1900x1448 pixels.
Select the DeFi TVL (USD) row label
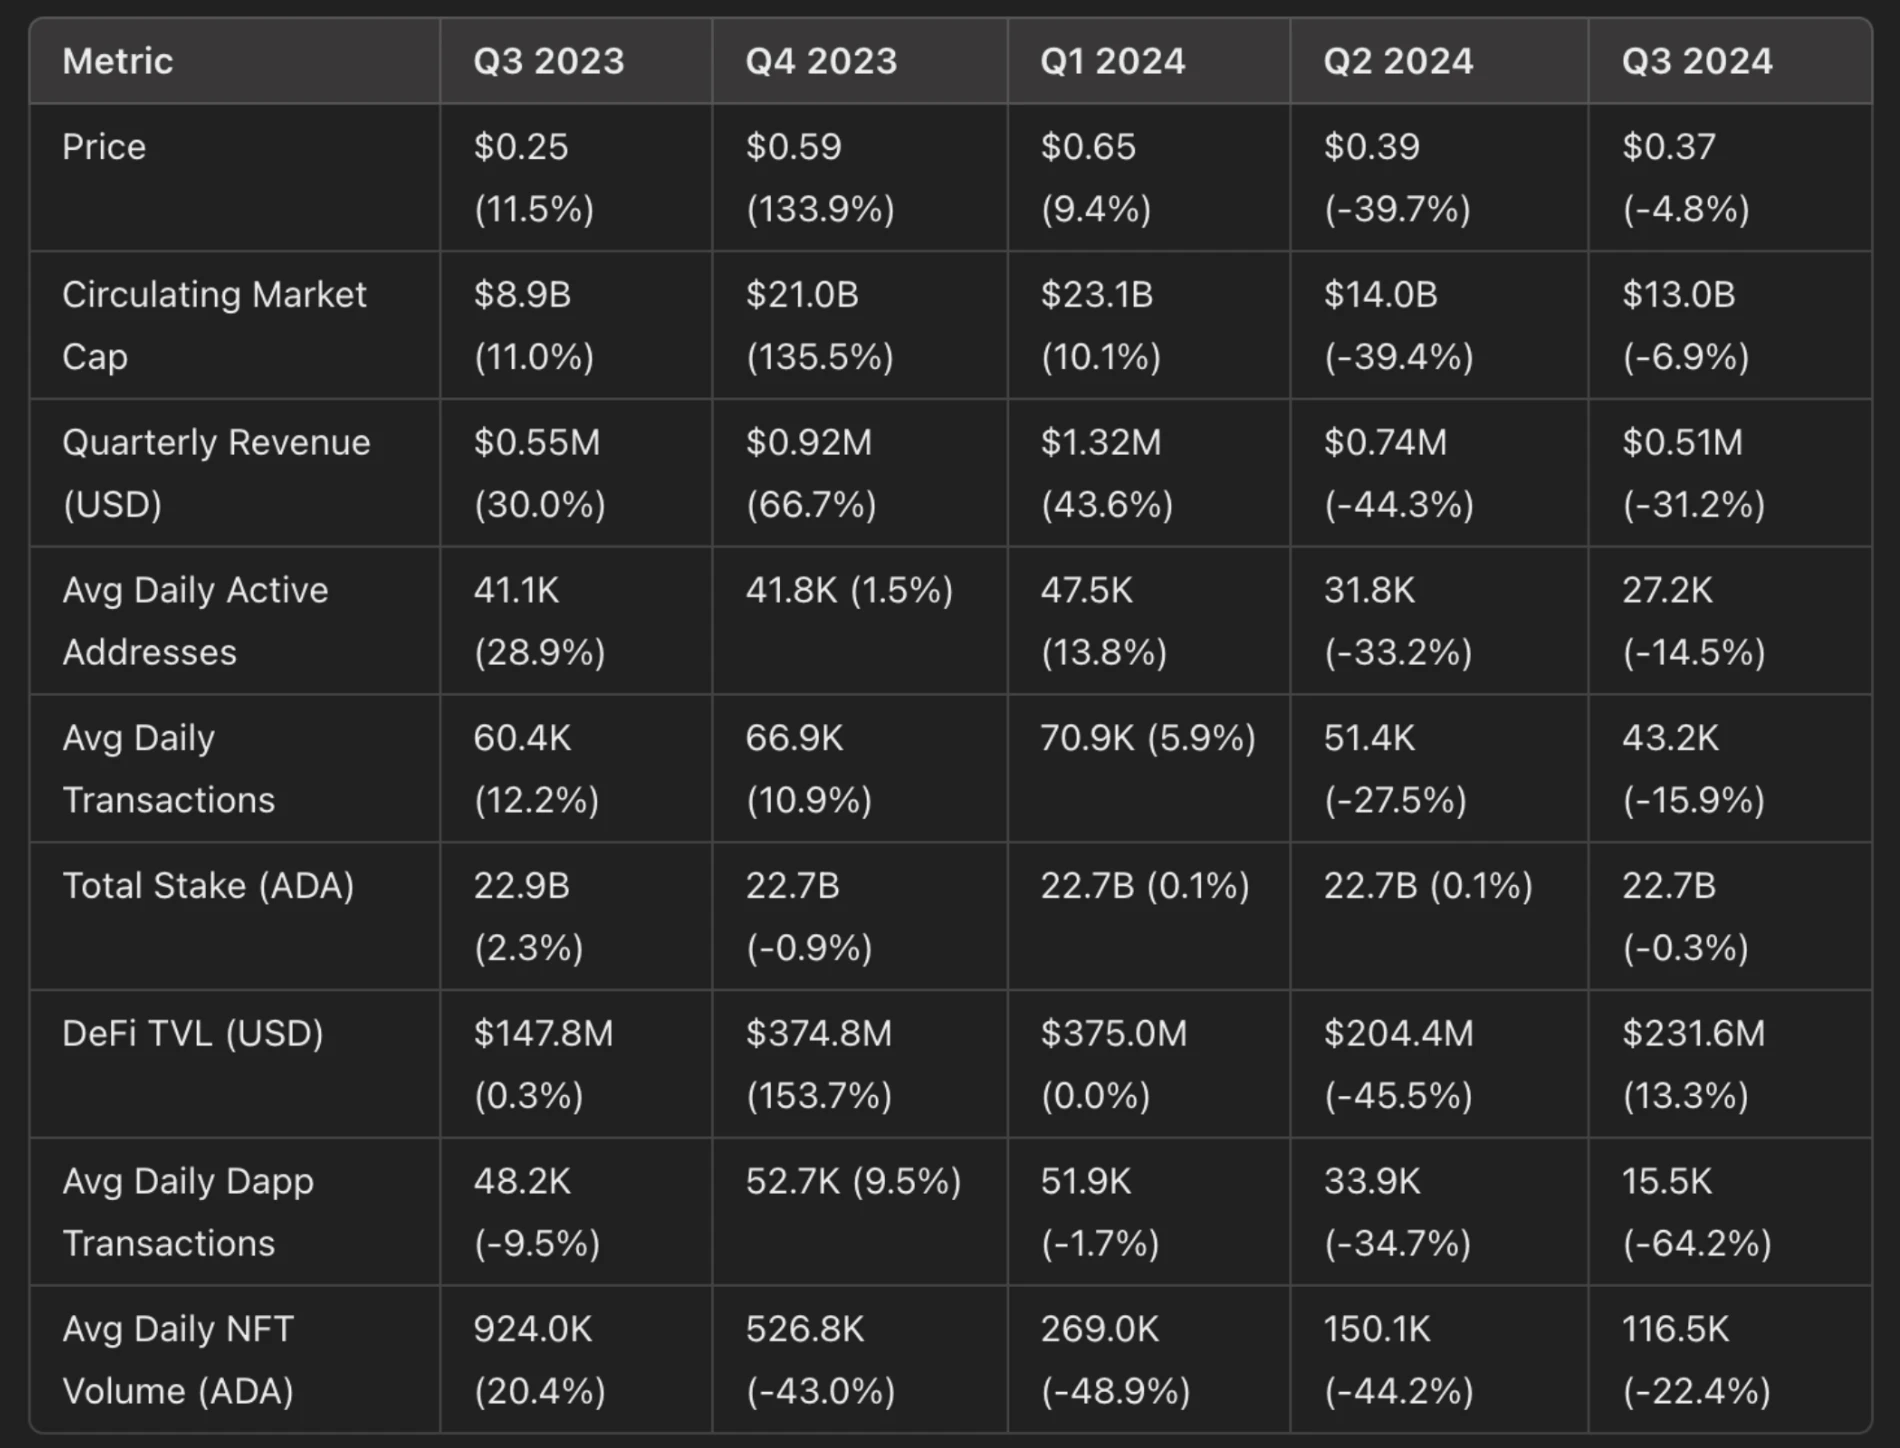193,1033
